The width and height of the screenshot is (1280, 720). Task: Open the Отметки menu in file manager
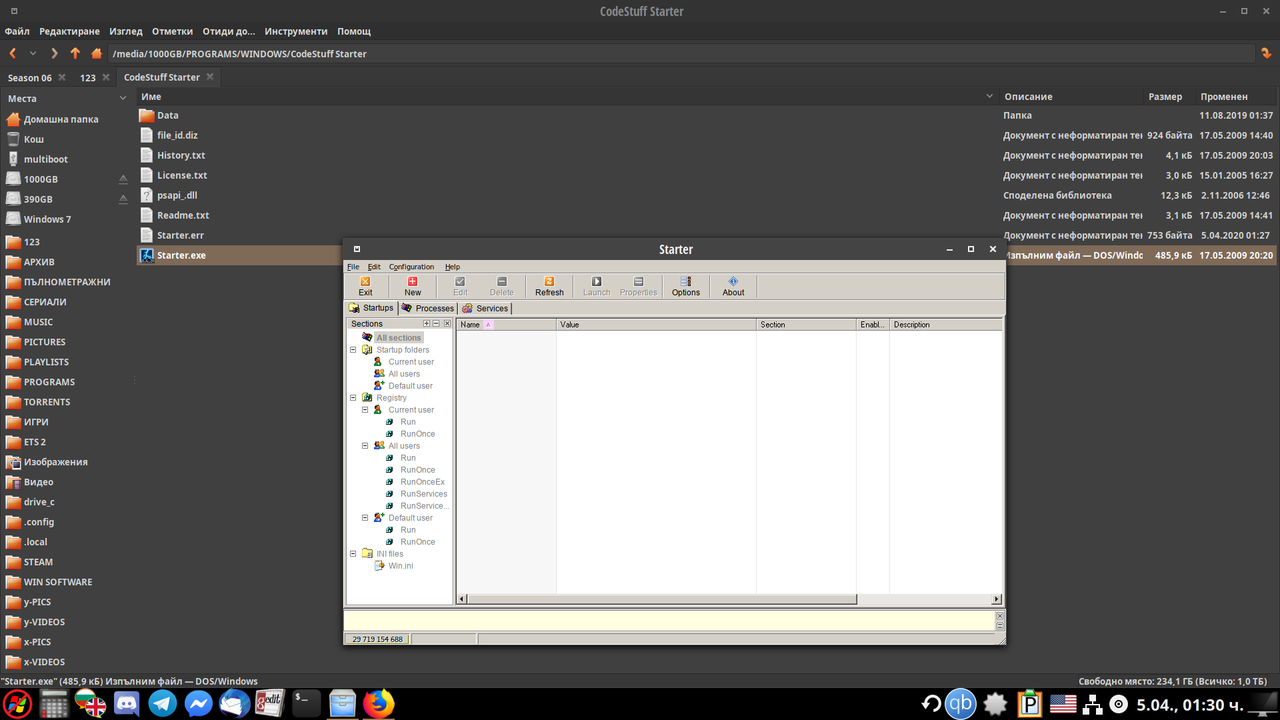point(172,31)
